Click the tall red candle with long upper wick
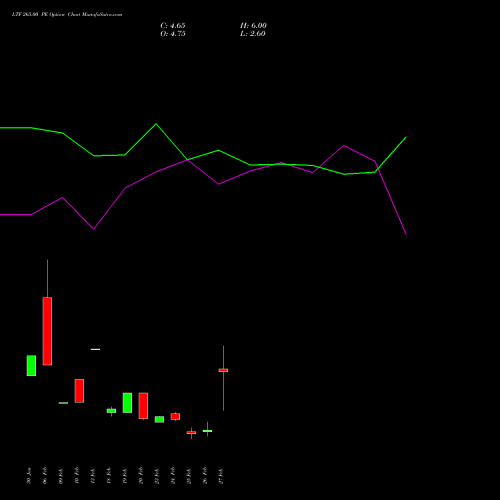500x500 pixels. [47, 331]
